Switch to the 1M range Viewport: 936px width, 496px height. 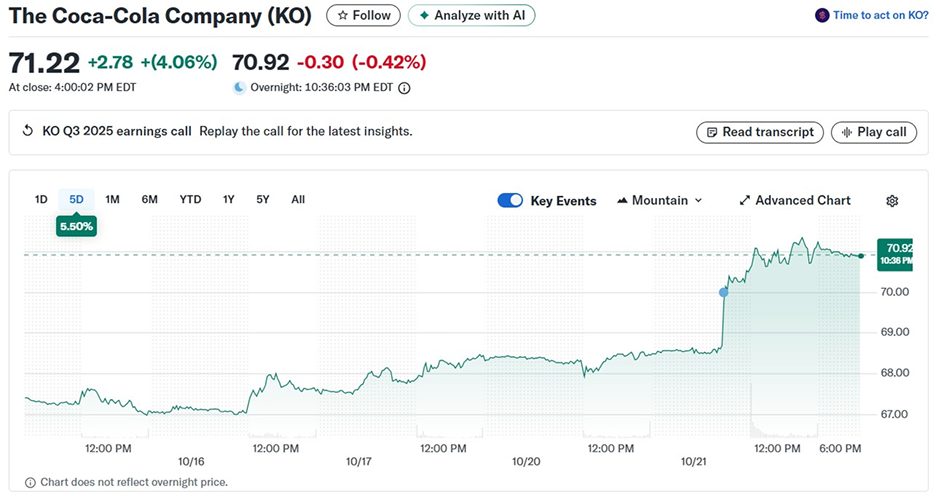[112, 200]
